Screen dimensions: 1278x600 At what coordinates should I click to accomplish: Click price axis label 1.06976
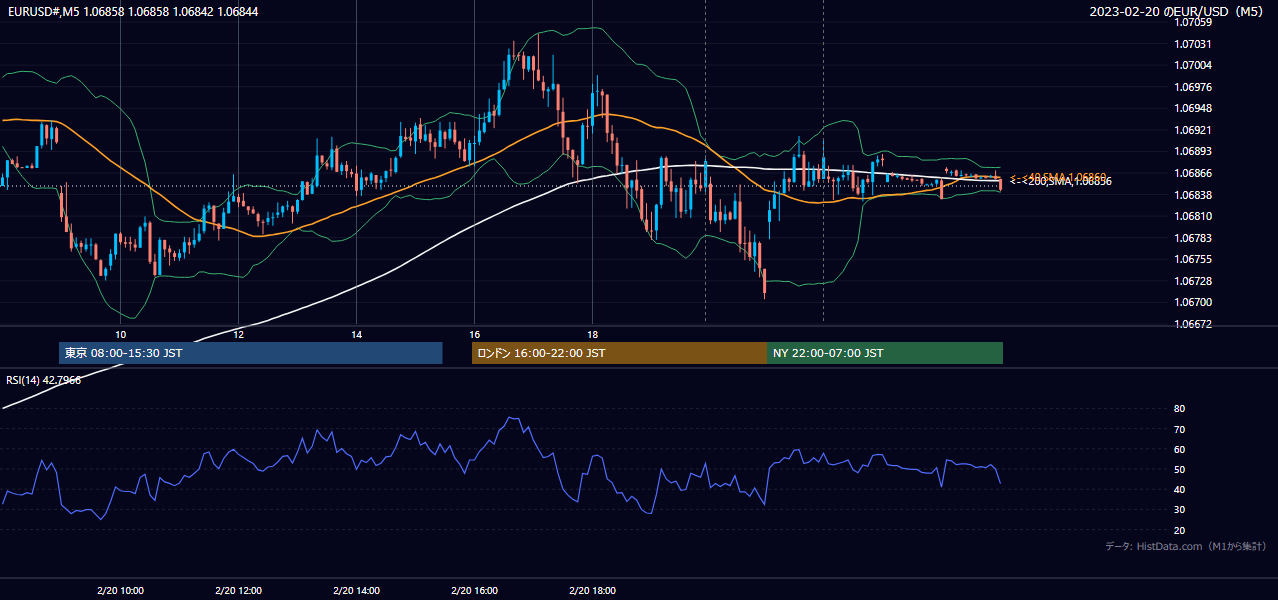(1192, 87)
